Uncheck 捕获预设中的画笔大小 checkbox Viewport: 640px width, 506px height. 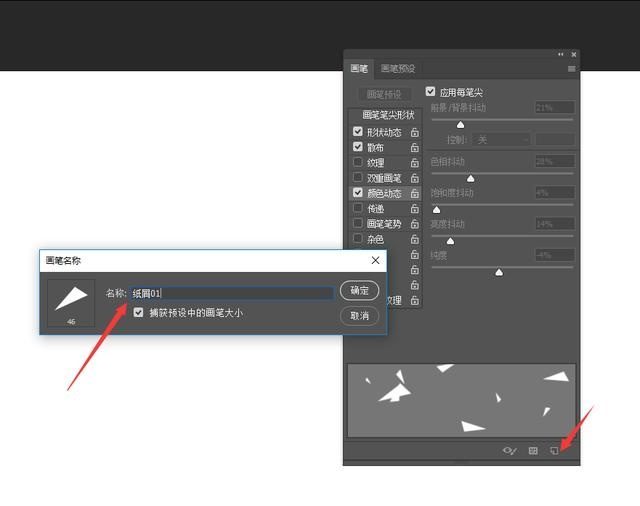[x=138, y=313]
